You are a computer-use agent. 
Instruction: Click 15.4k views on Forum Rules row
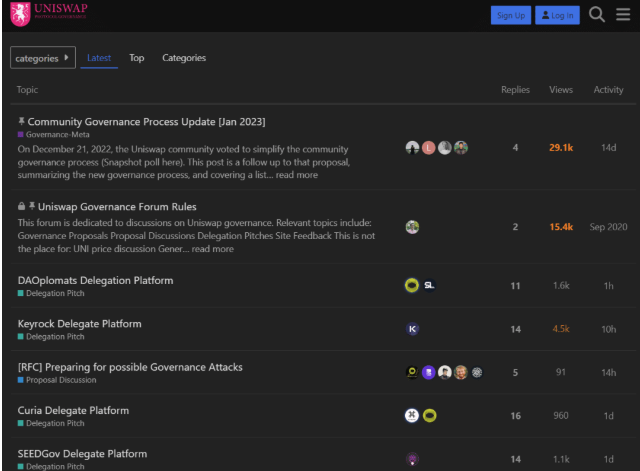pos(561,227)
